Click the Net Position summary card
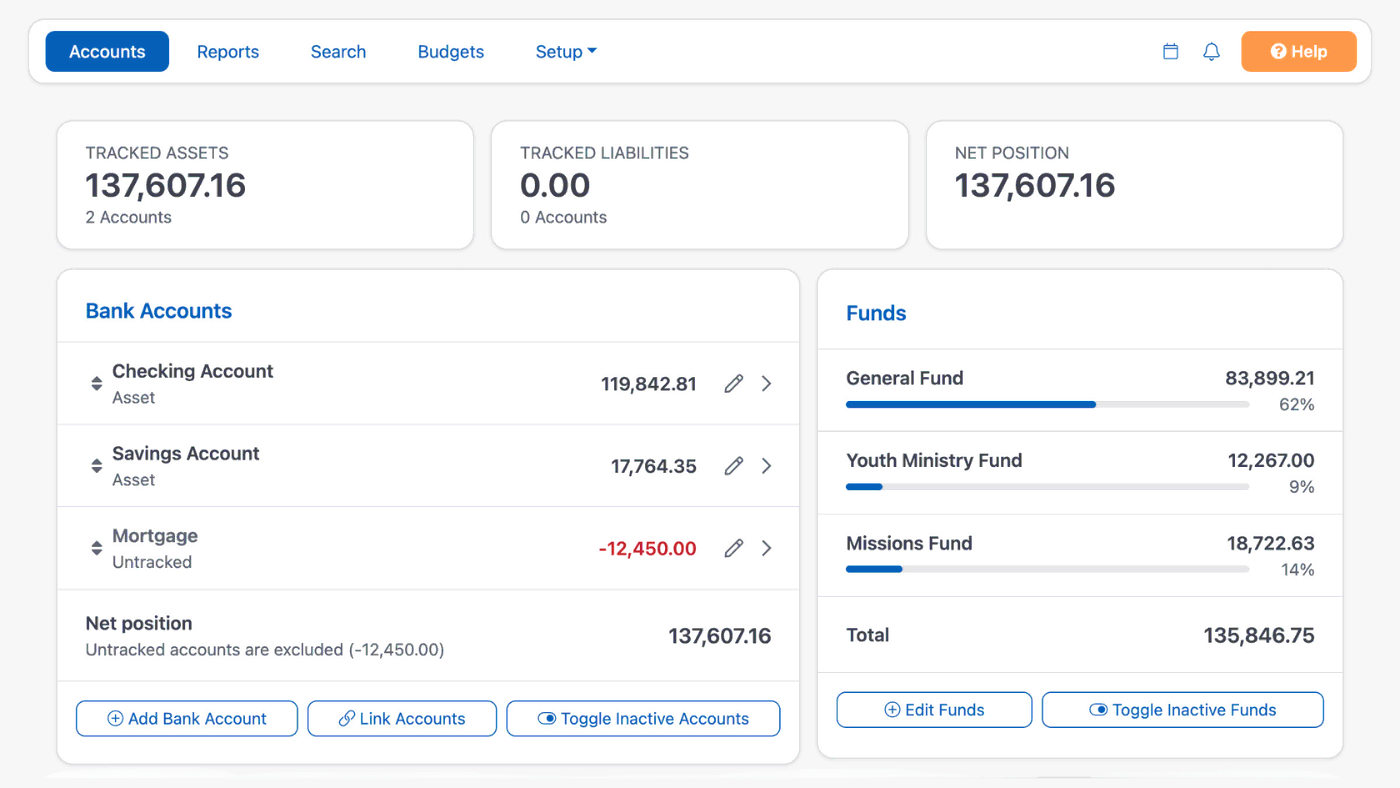The width and height of the screenshot is (1400, 788). [x=1135, y=185]
